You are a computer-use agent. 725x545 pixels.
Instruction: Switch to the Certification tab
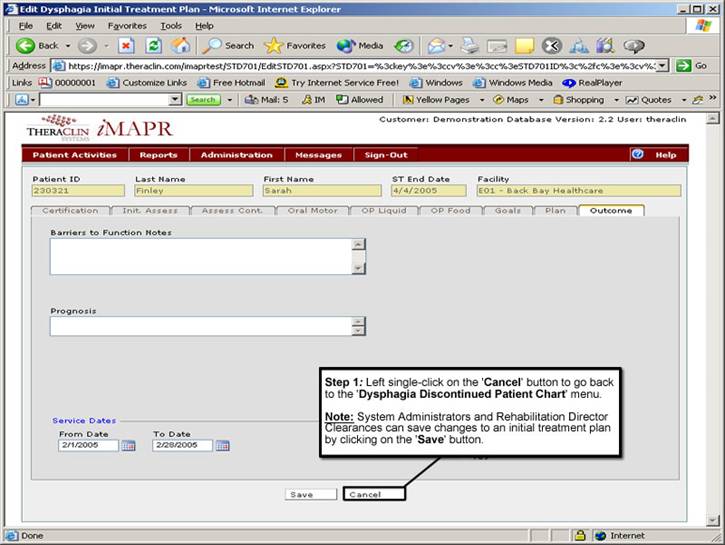pos(69,211)
